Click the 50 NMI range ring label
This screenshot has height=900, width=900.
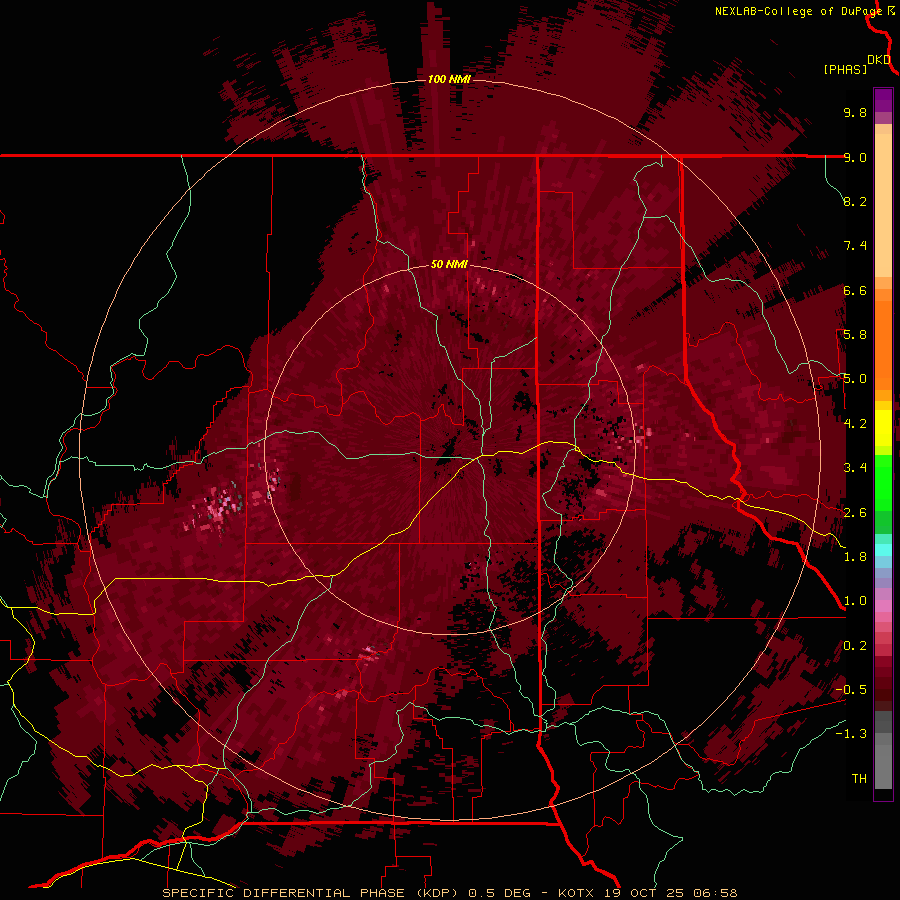click(449, 264)
